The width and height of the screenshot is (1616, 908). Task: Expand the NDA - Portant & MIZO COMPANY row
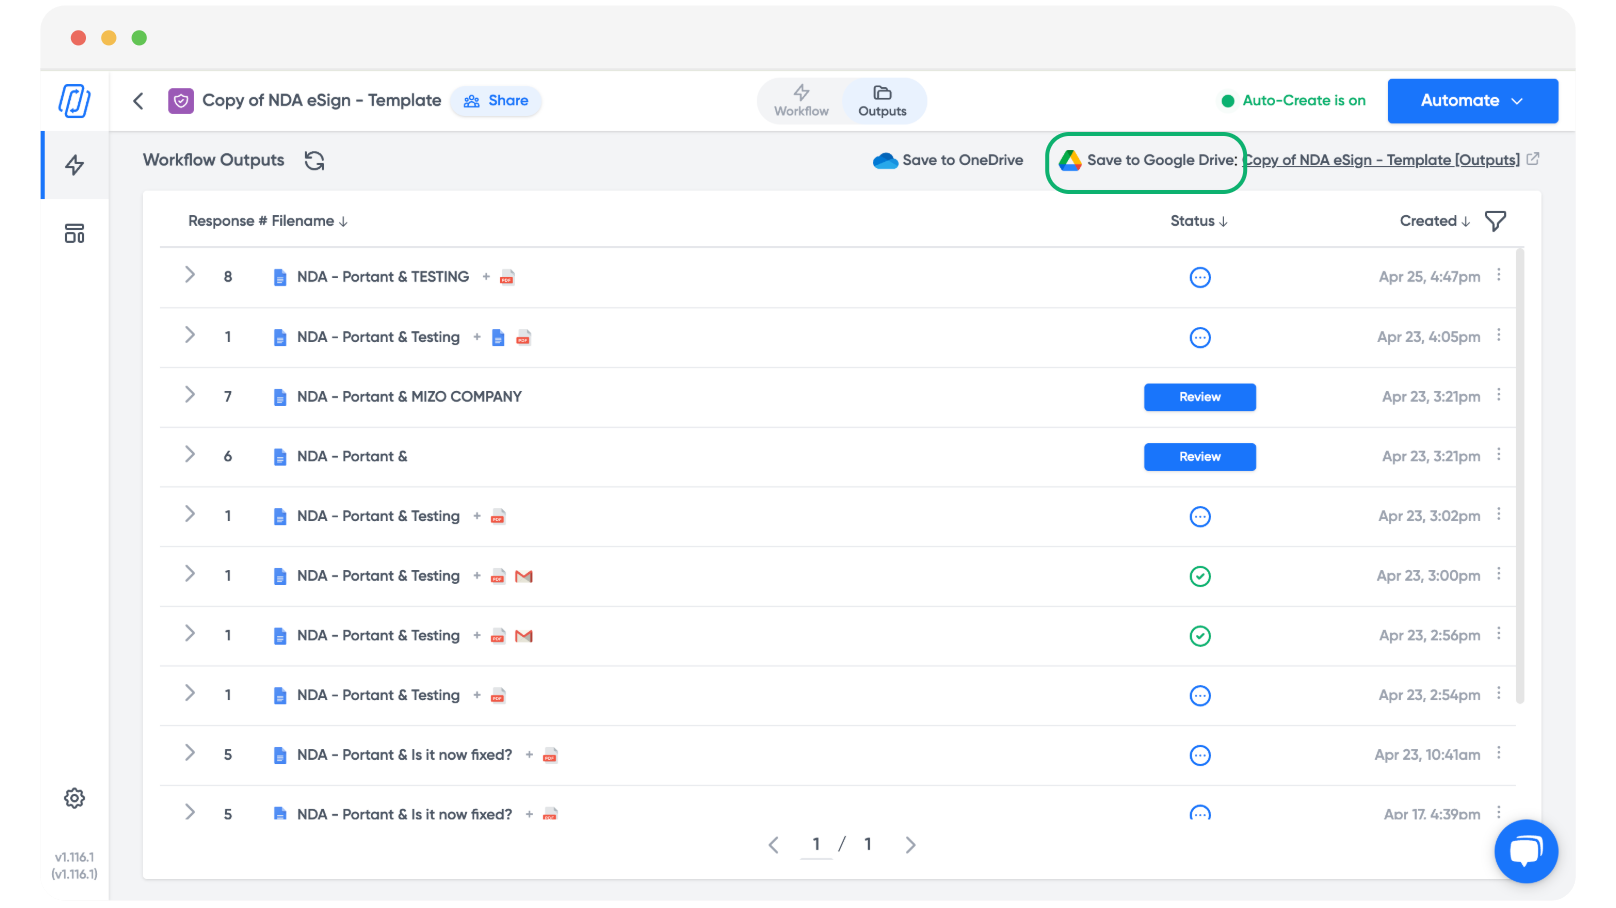190,395
